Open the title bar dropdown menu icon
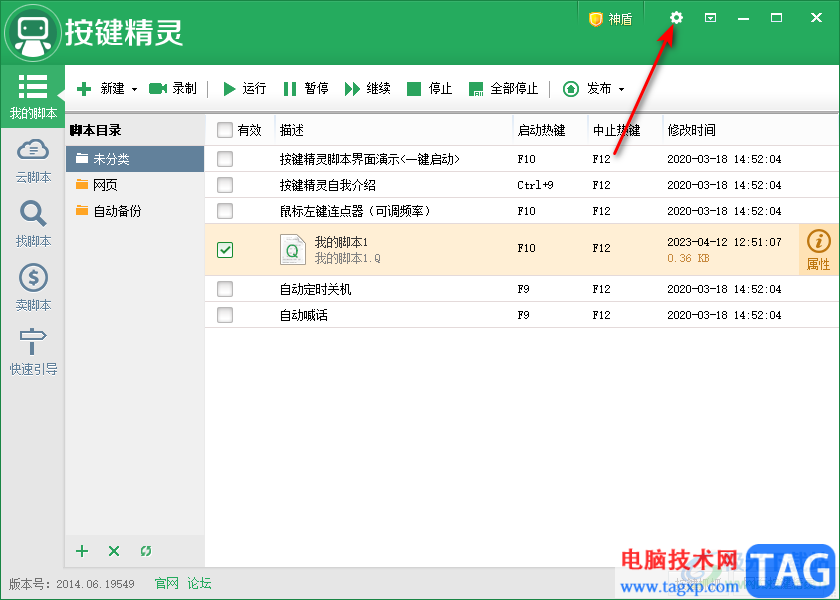840x600 pixels. click(x=710, y=18)
